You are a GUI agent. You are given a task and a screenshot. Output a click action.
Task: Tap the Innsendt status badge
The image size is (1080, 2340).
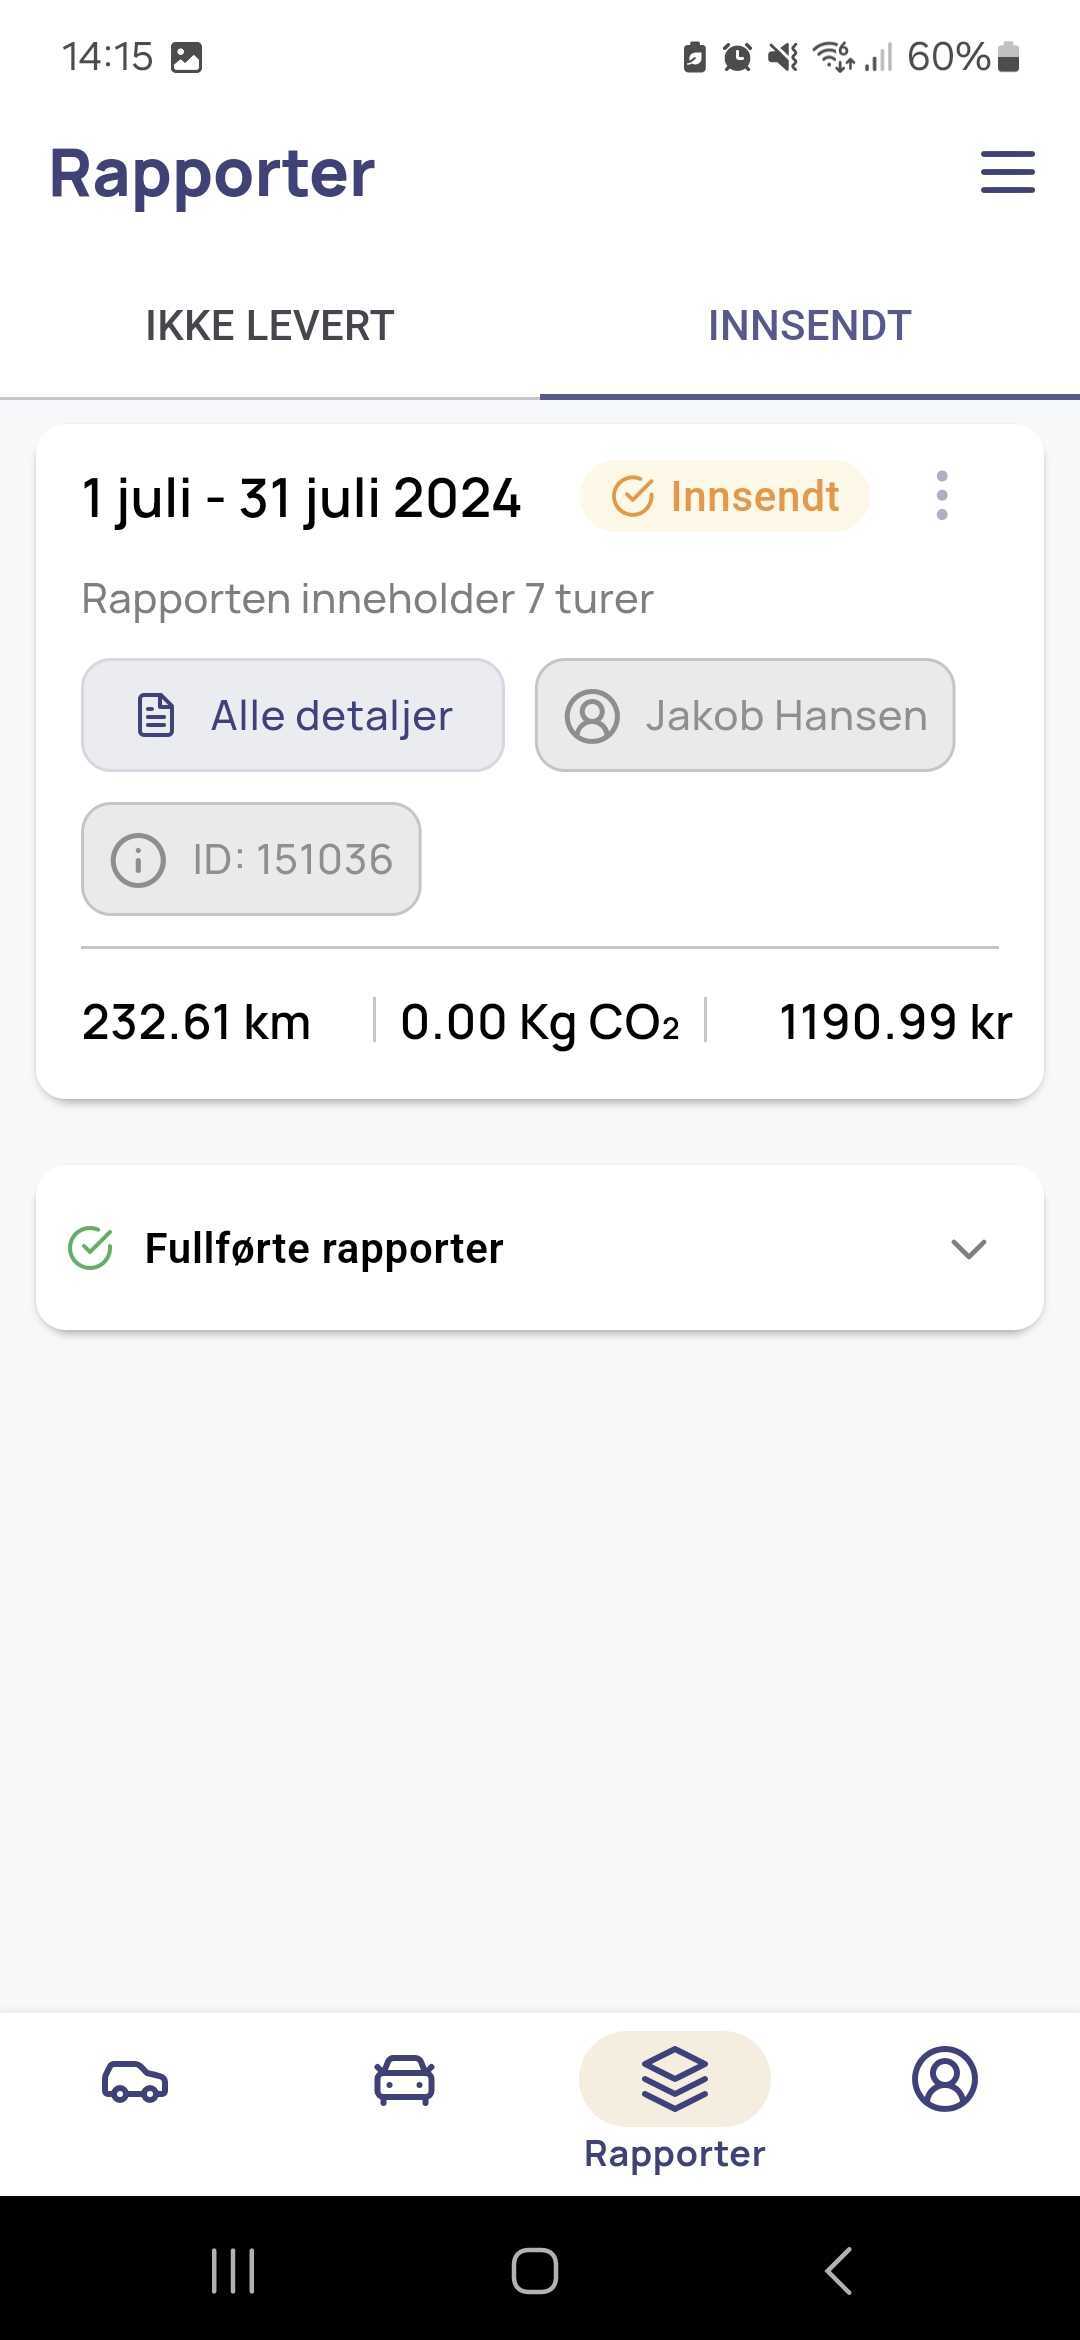click(x=724, y=496)
